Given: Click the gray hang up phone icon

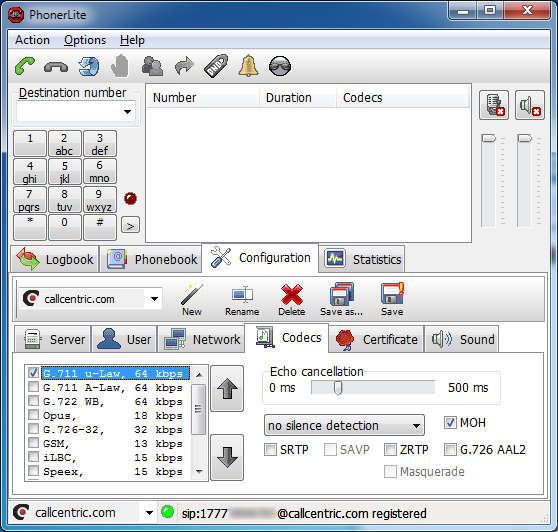Looking at the screenshot, I should click(56, 67).
